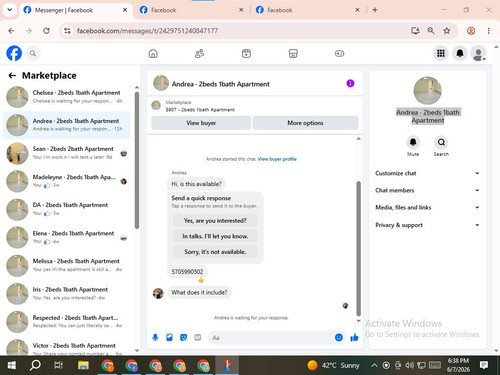The image size is (500, 375).
Task: Send quick reply Yes, are you interested?
Action: coord(215,221)
